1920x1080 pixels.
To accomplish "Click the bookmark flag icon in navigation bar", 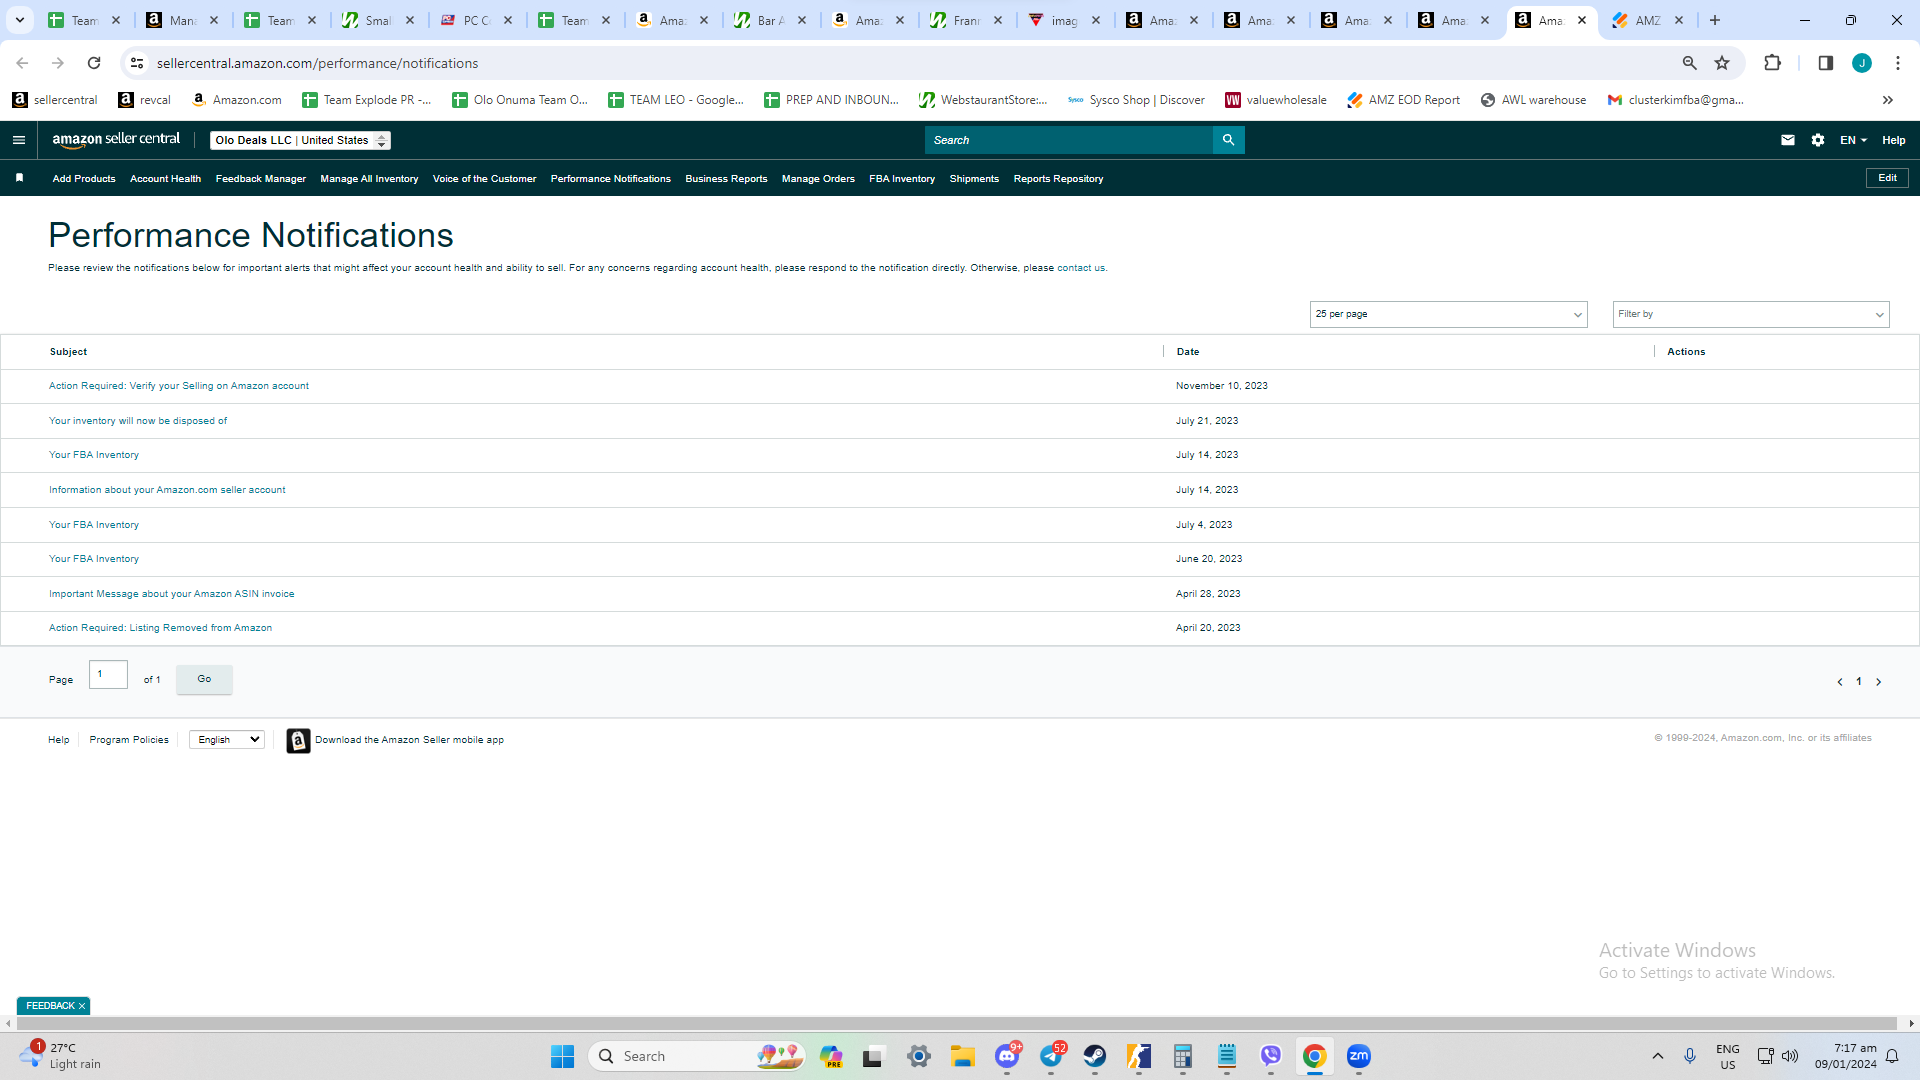I will pos(19,178).
